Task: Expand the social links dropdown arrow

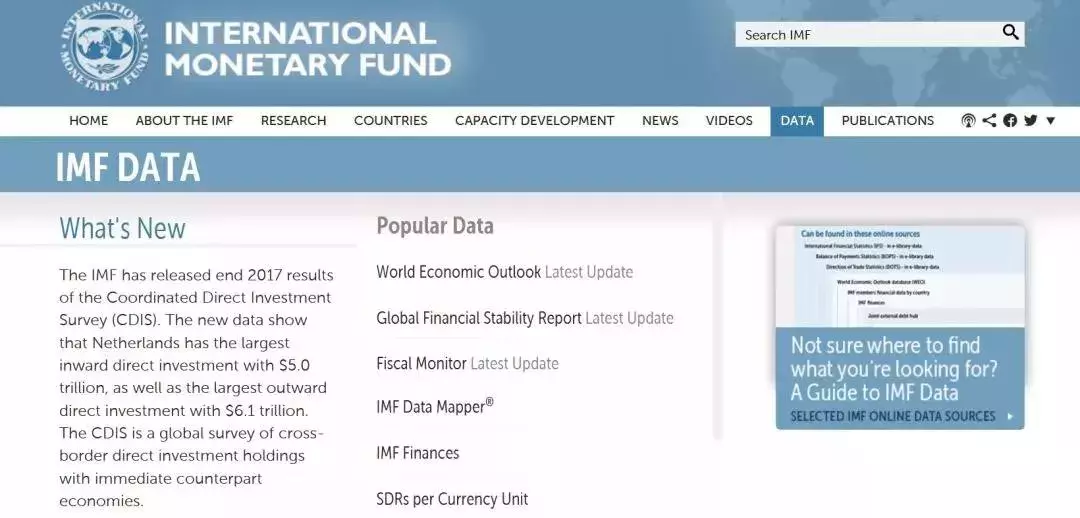Action: (x=1050, y=121)
